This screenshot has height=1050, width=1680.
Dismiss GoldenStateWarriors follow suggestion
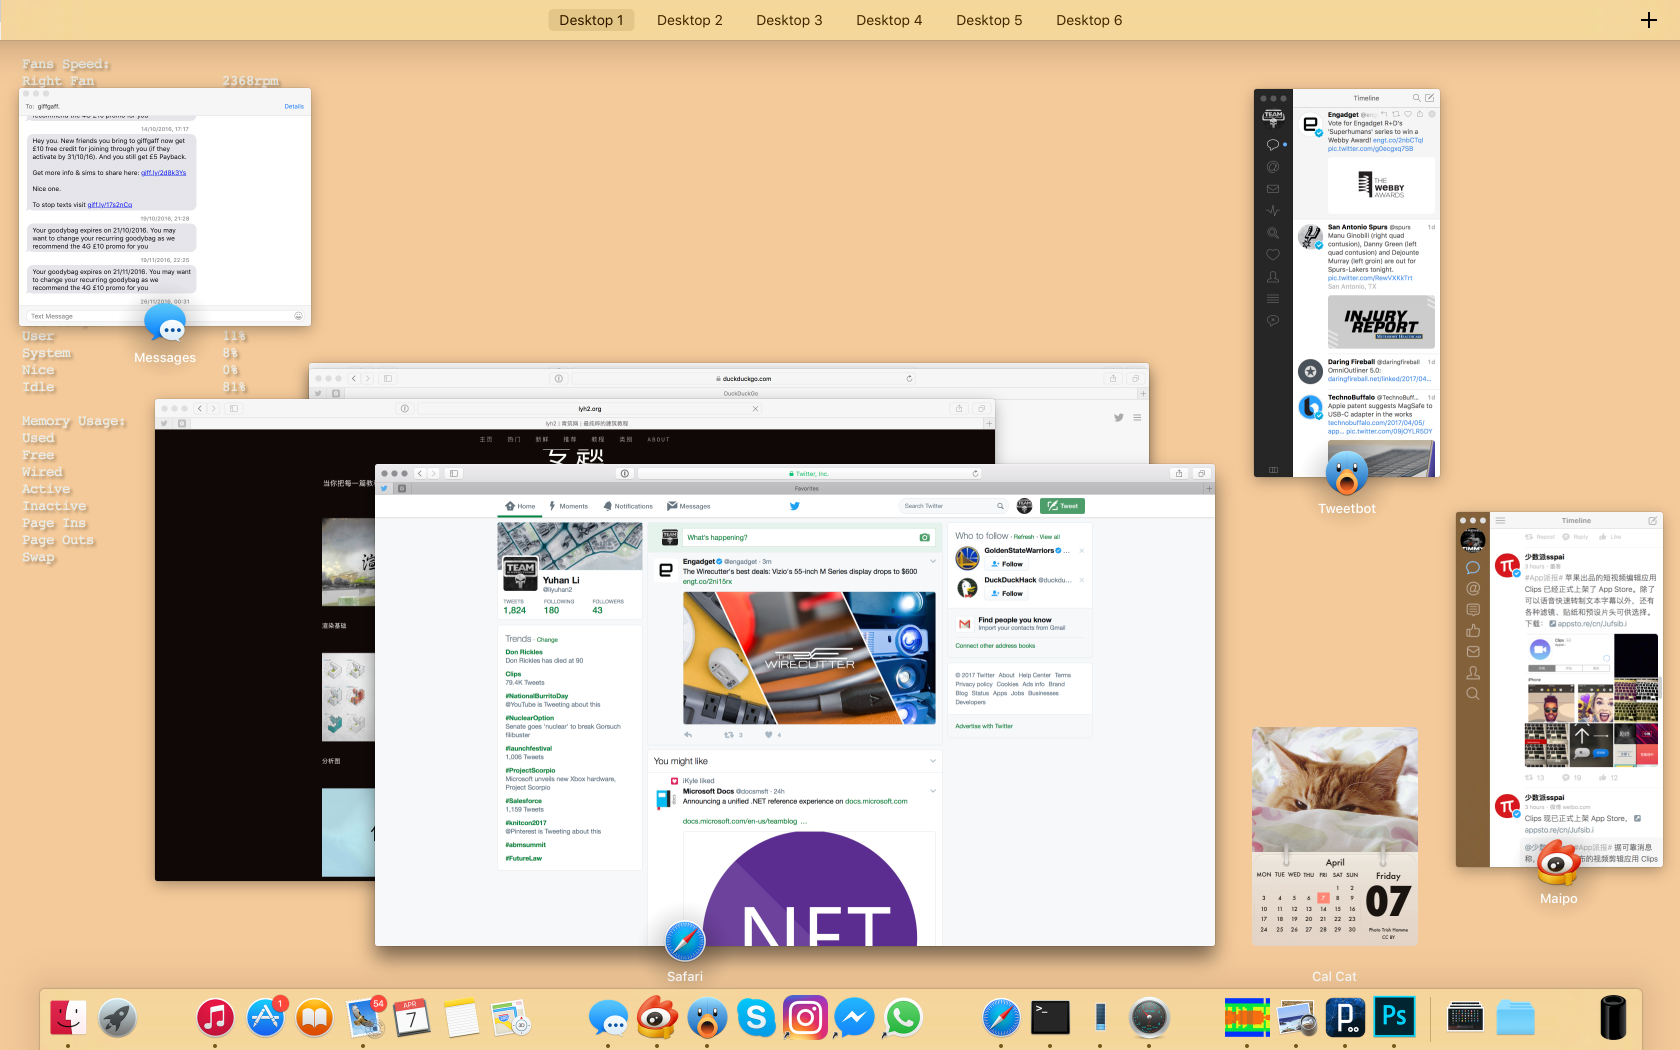1082,550
